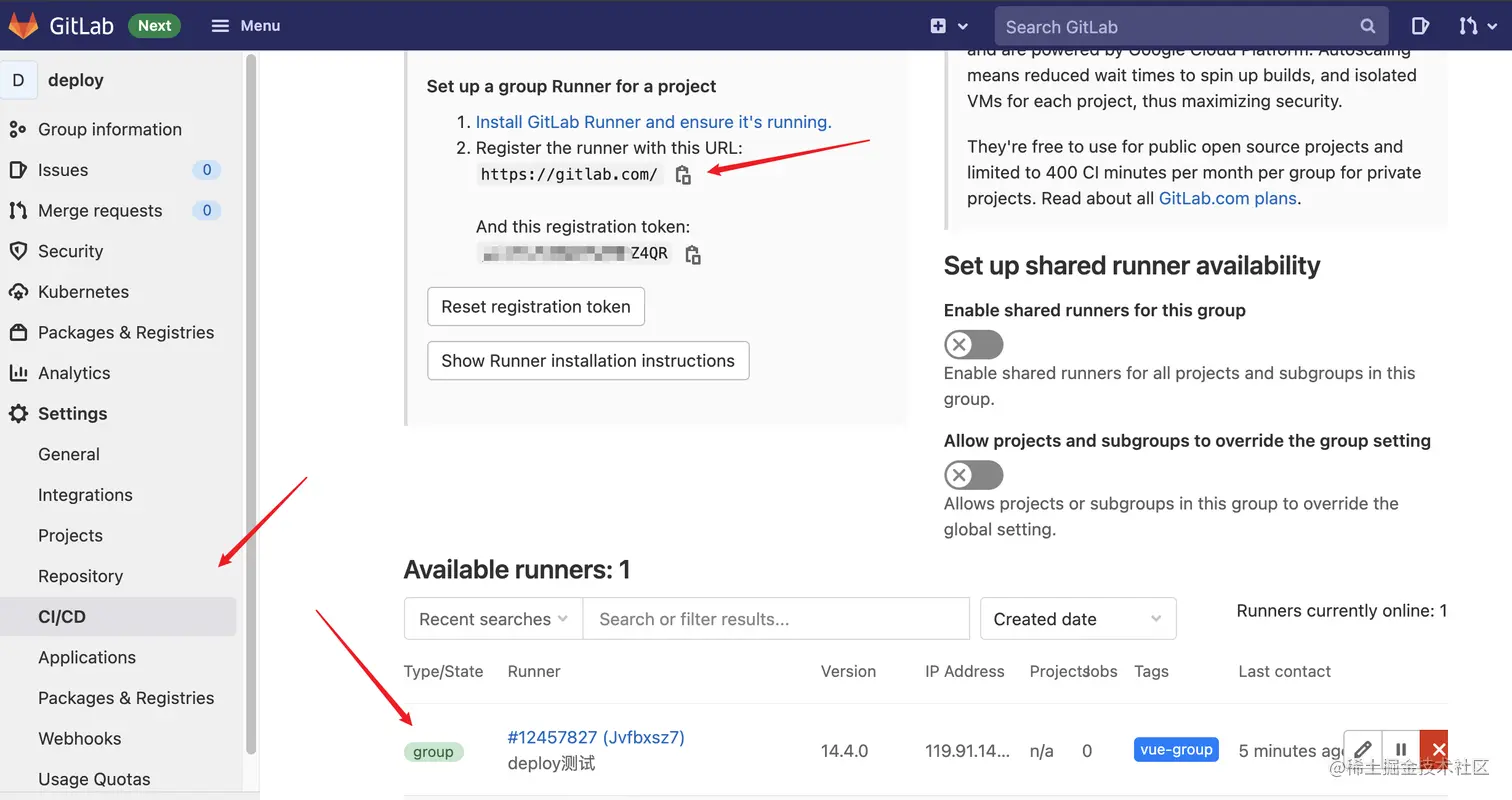
Task: Open General settings
Action: (x=69, y=454)
